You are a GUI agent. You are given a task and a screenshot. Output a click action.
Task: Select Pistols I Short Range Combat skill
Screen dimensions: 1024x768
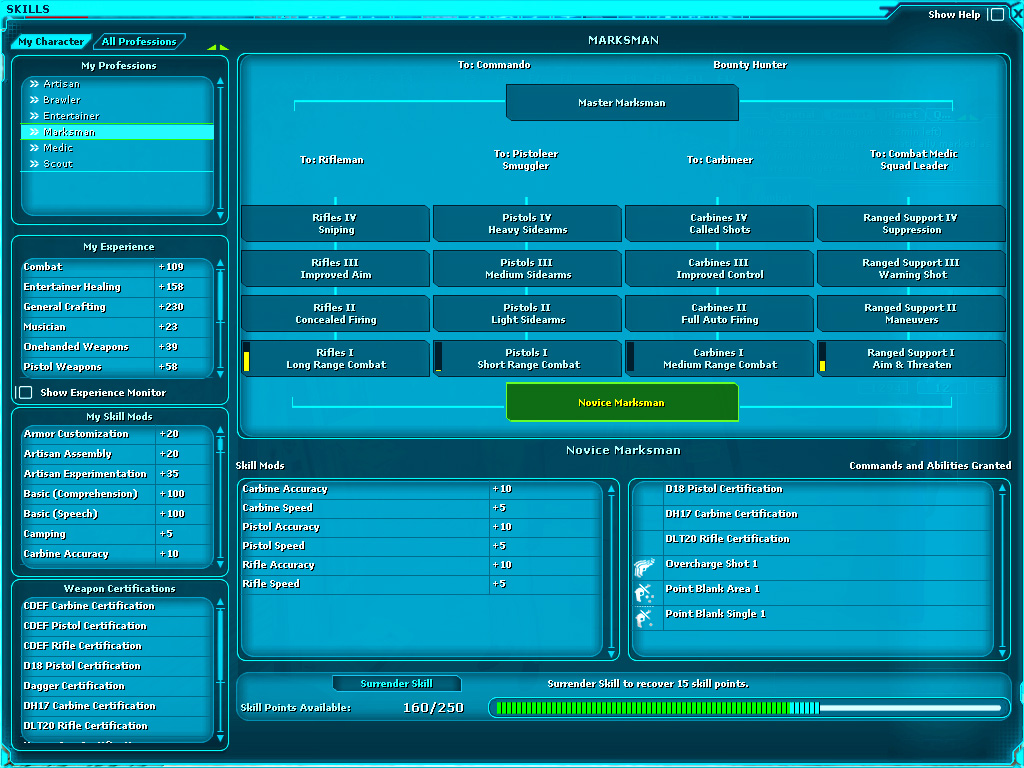pos(527,359)
